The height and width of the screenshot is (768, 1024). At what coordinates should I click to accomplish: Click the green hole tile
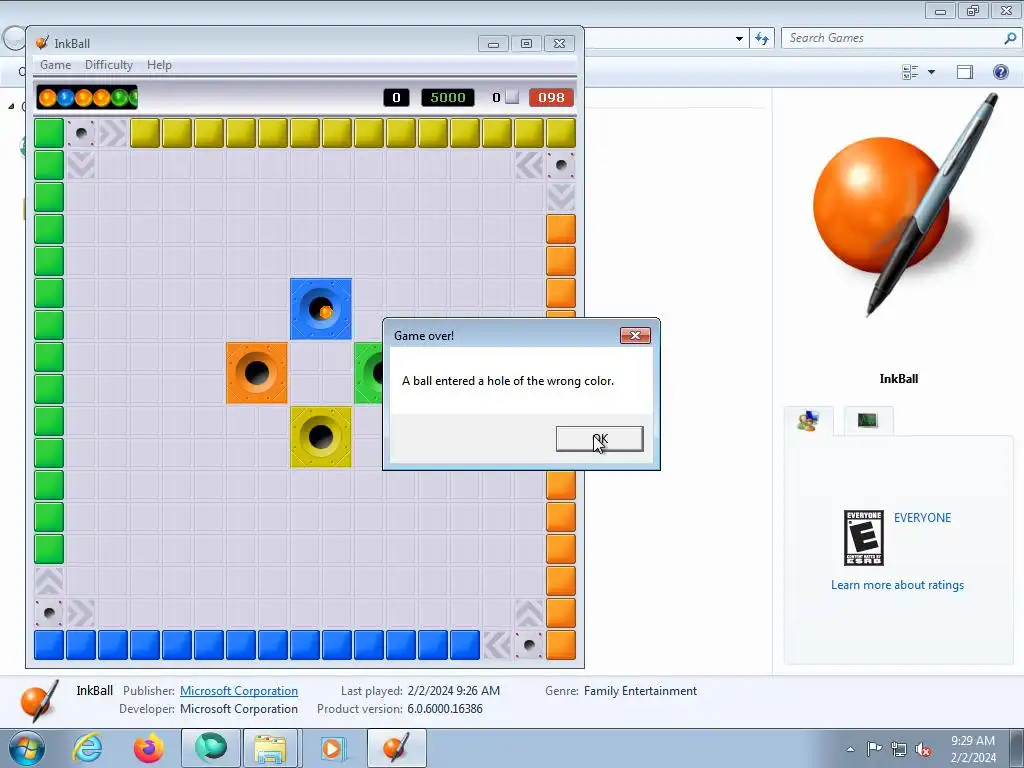369,373
